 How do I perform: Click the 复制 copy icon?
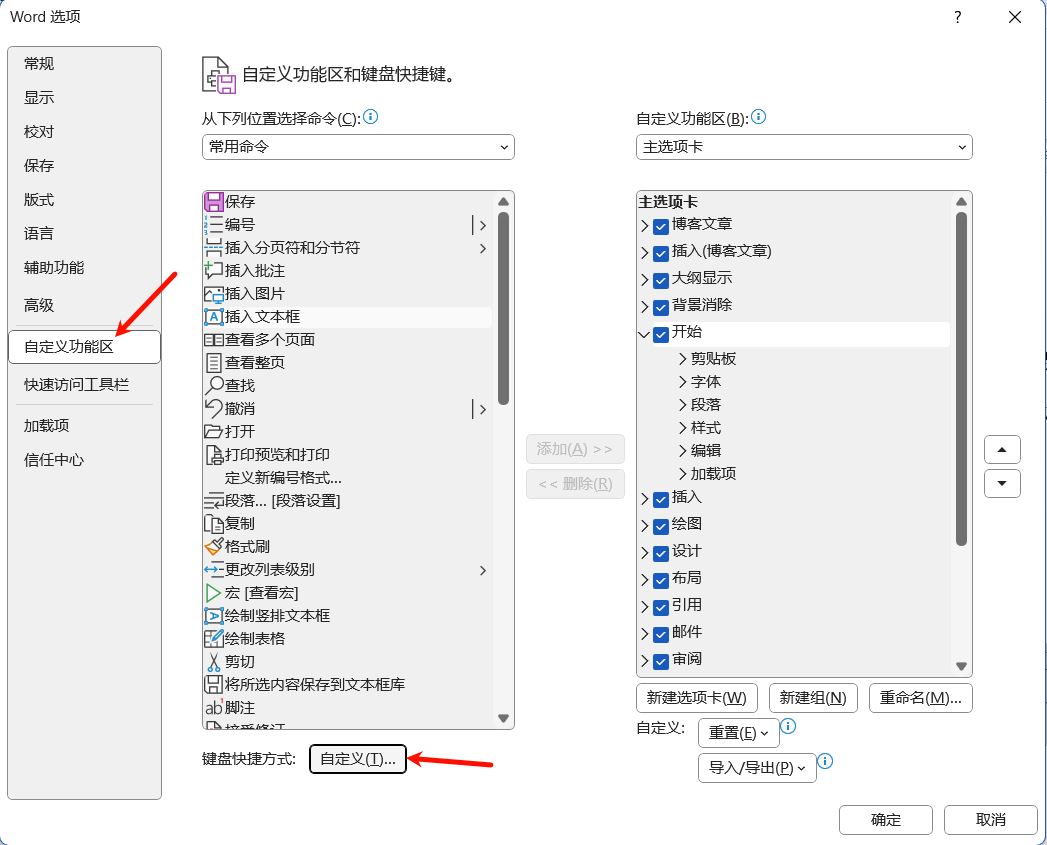point(213,524)
